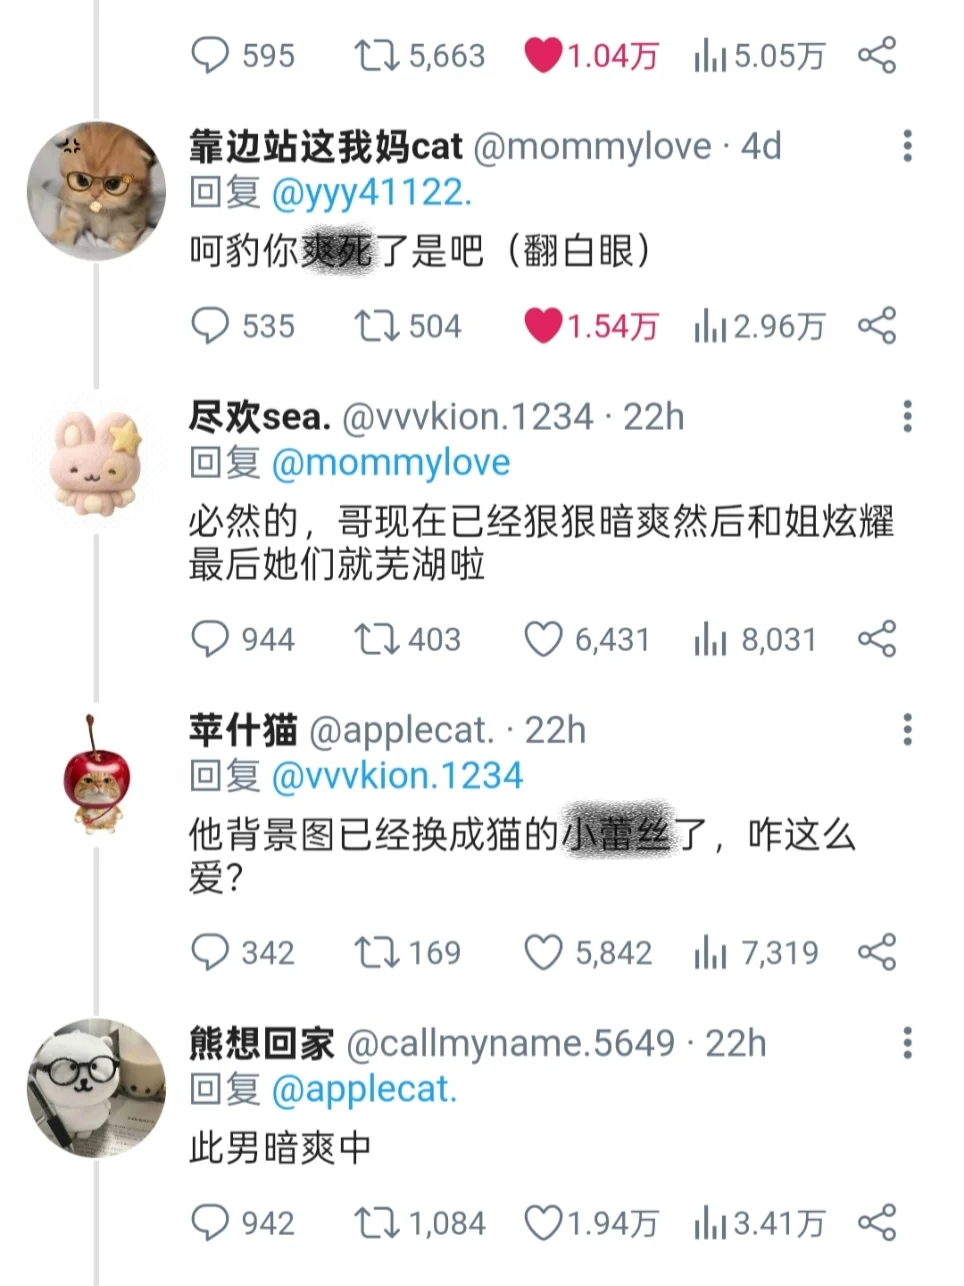This screenshot has width=964, height=1286.
Task: View the cat-with-glasses avatar profile
Action: click(x=97, y=190)
